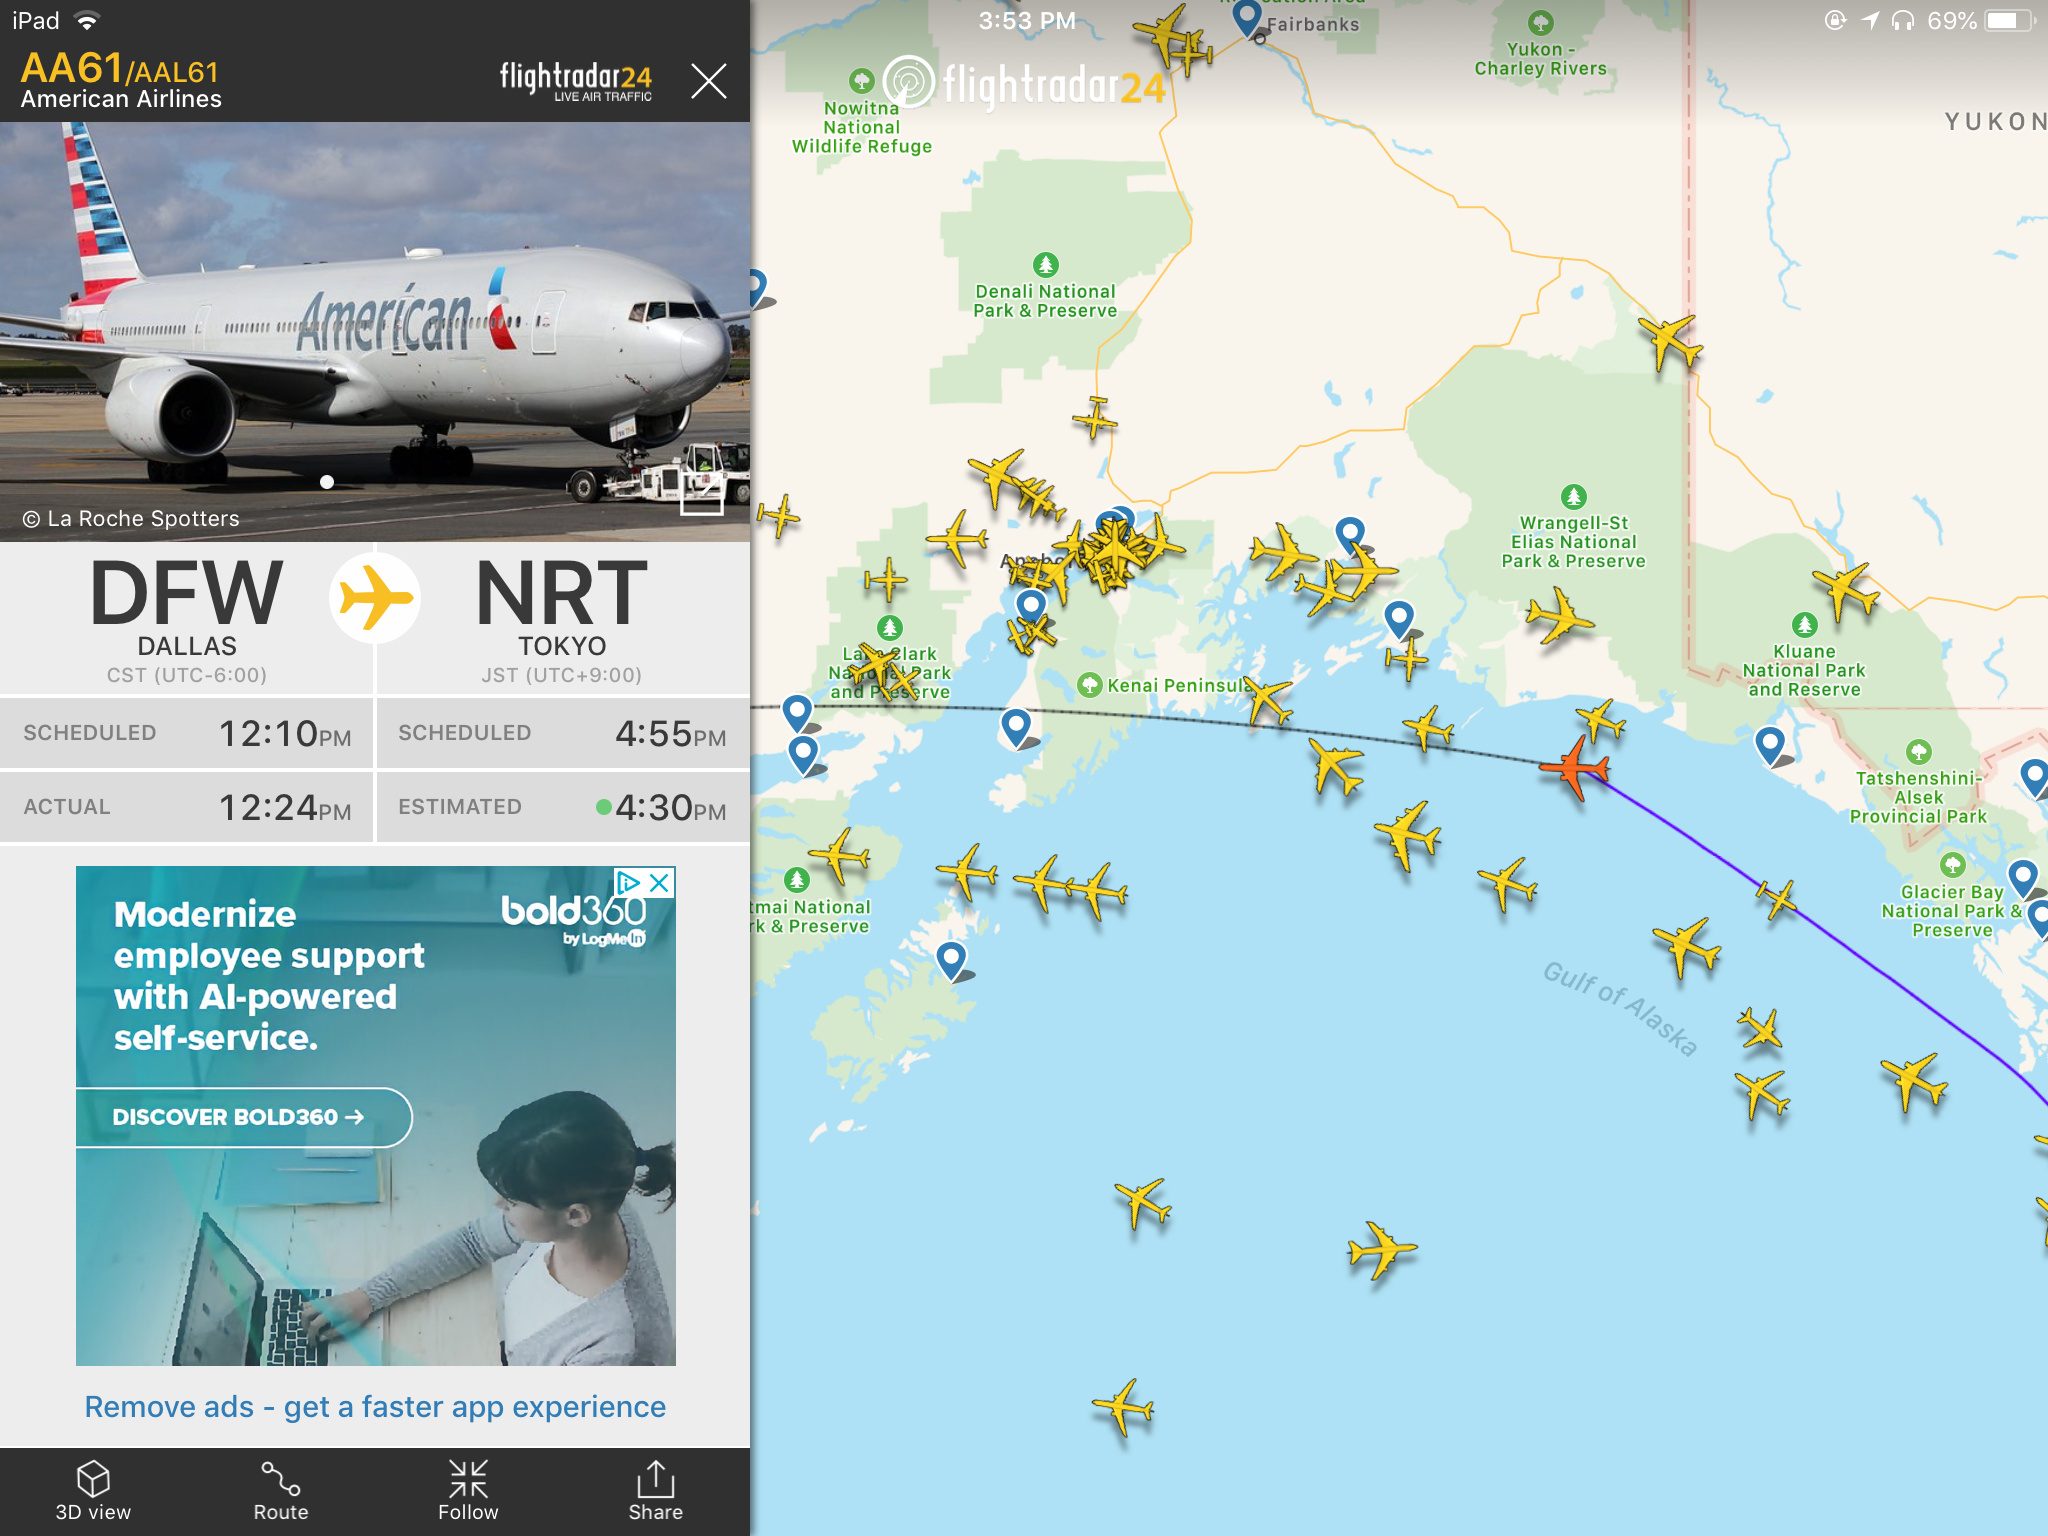The image size is (2048, 1536).
Task: Click the Denali National Park marker
Action: (1045, 264)
